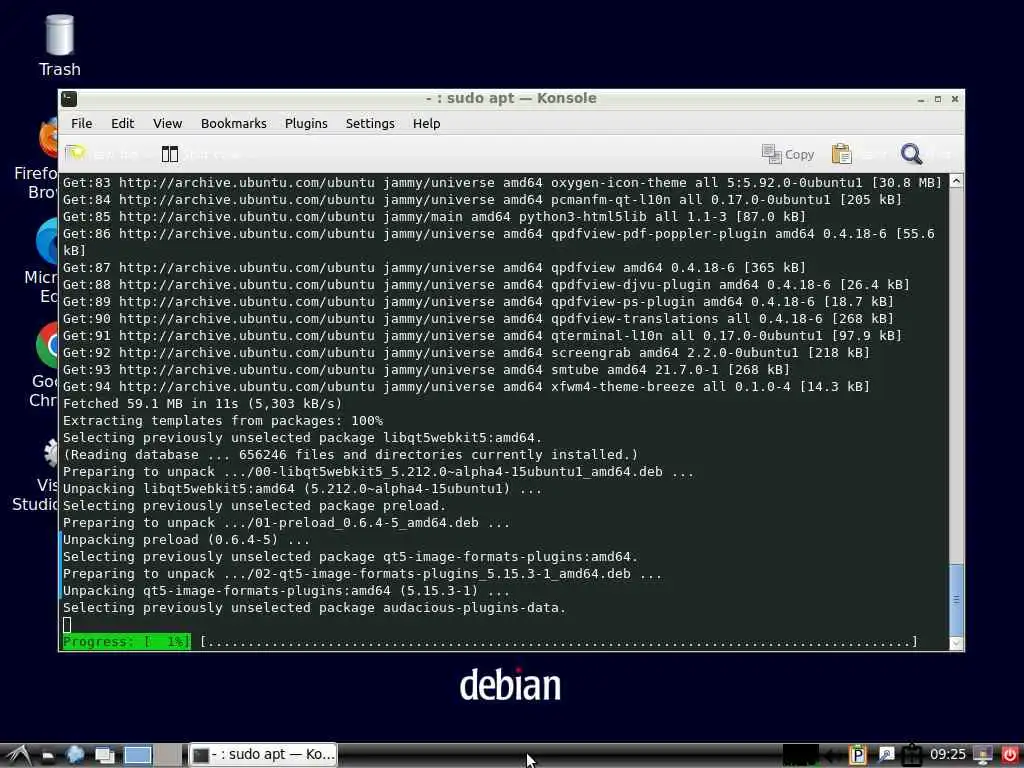Image resolution: width=1024 pixels, height=768 pixels.
Task: Open the LXDE start menu bird icon
Action: [x=18, y=755]
